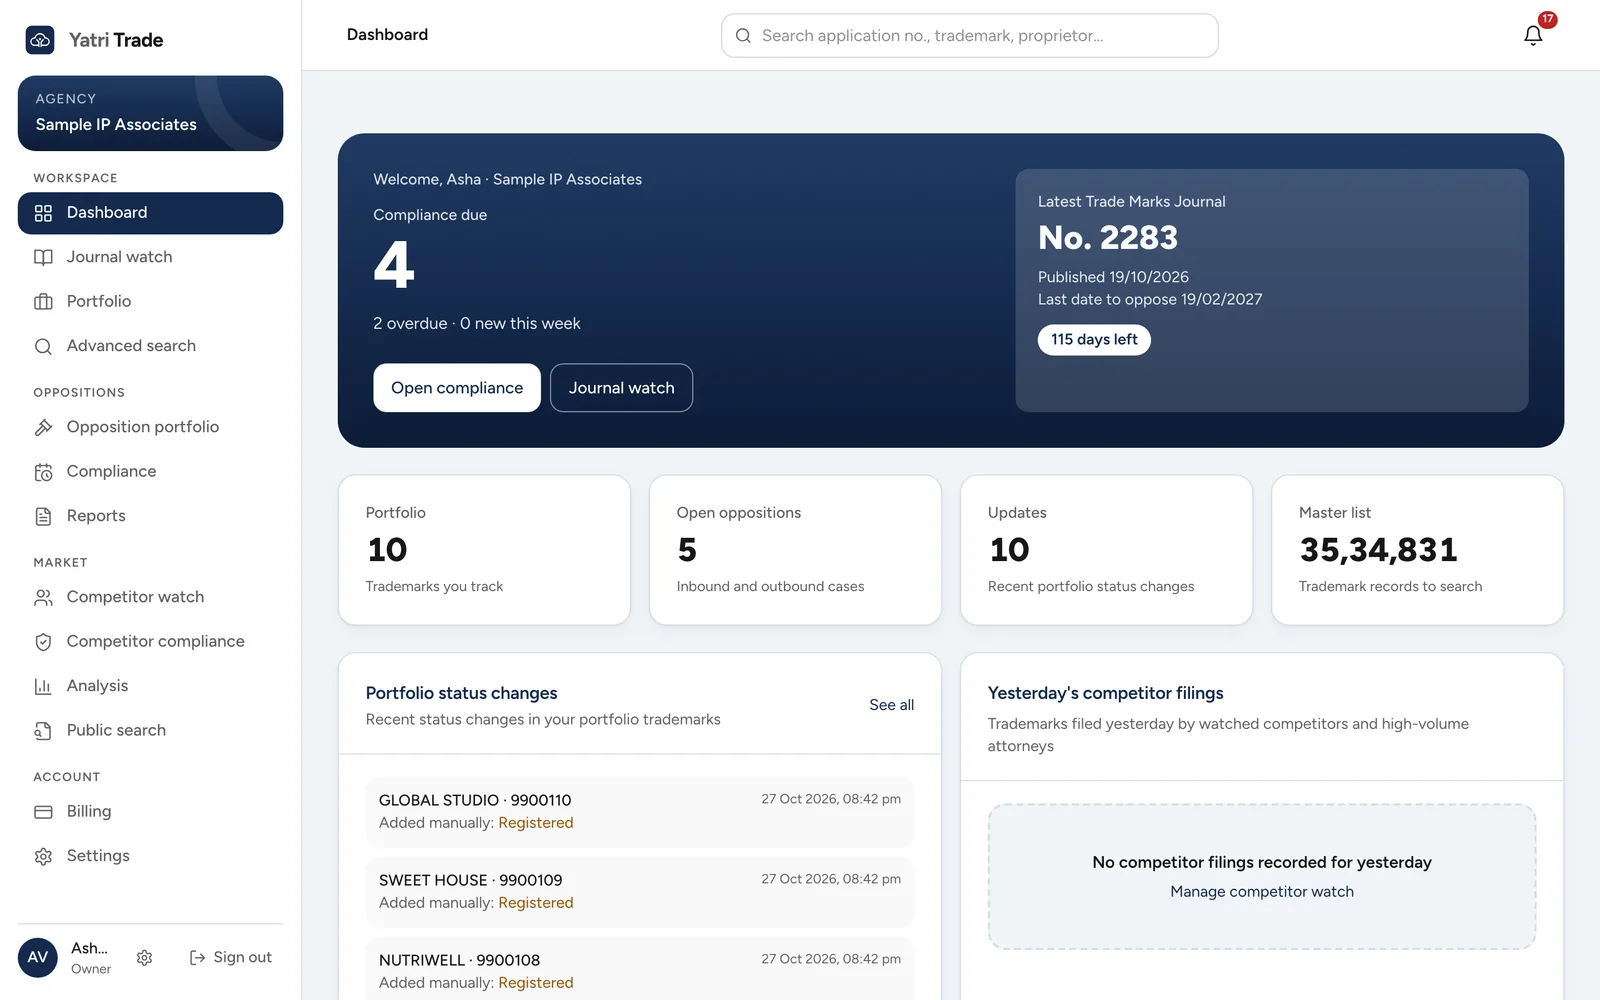The width and height of the screenshot is (1600, 1000).
Task: Open the Billing page
Action: [150, 812]
